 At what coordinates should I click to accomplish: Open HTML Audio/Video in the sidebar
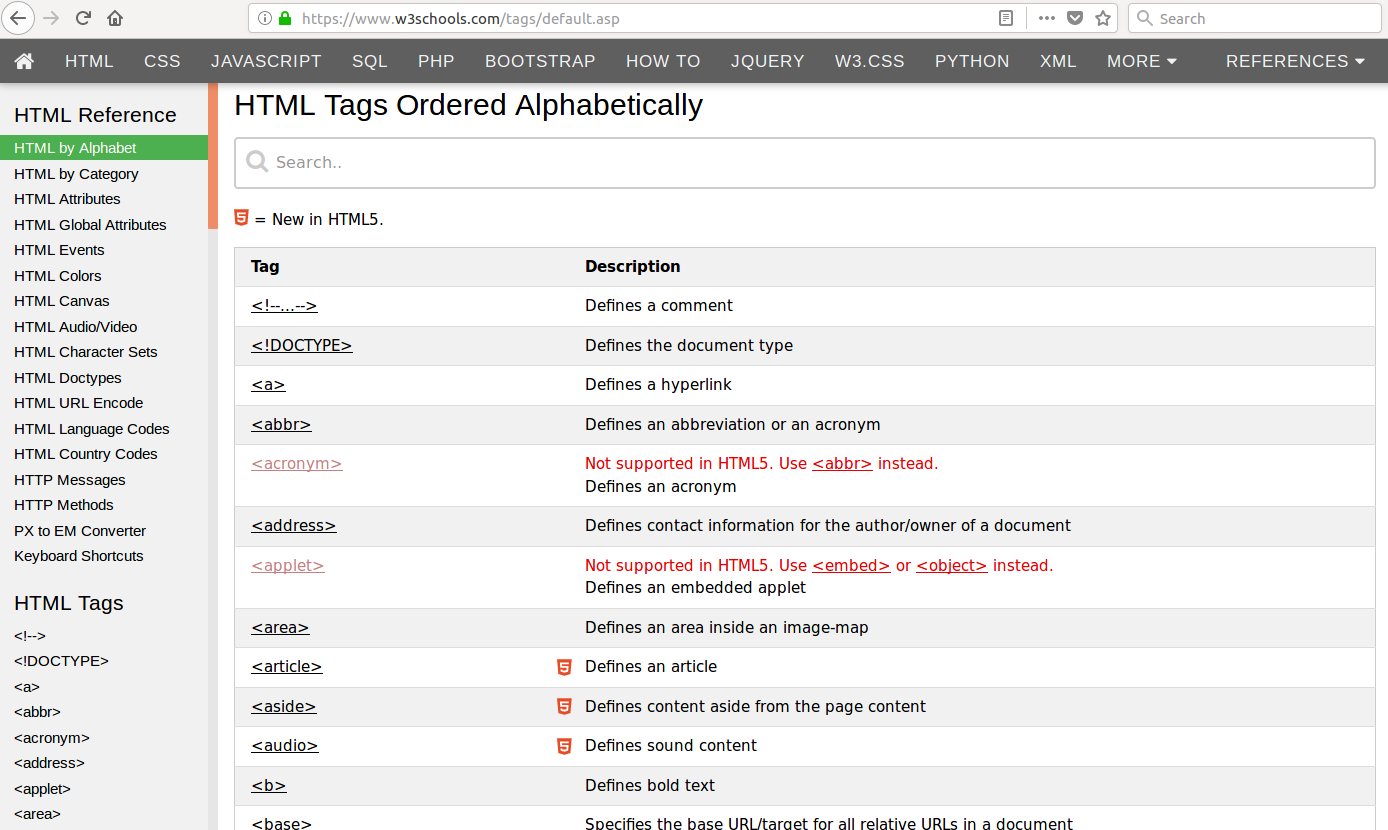click(x=76, y=327)
